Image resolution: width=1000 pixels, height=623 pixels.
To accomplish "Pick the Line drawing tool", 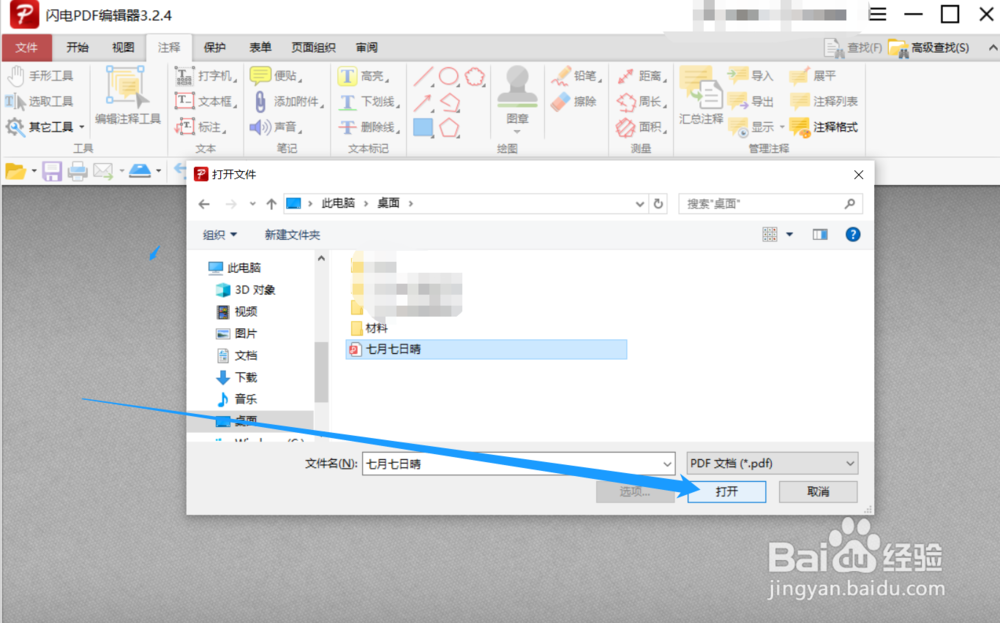I will click(423, 77).
